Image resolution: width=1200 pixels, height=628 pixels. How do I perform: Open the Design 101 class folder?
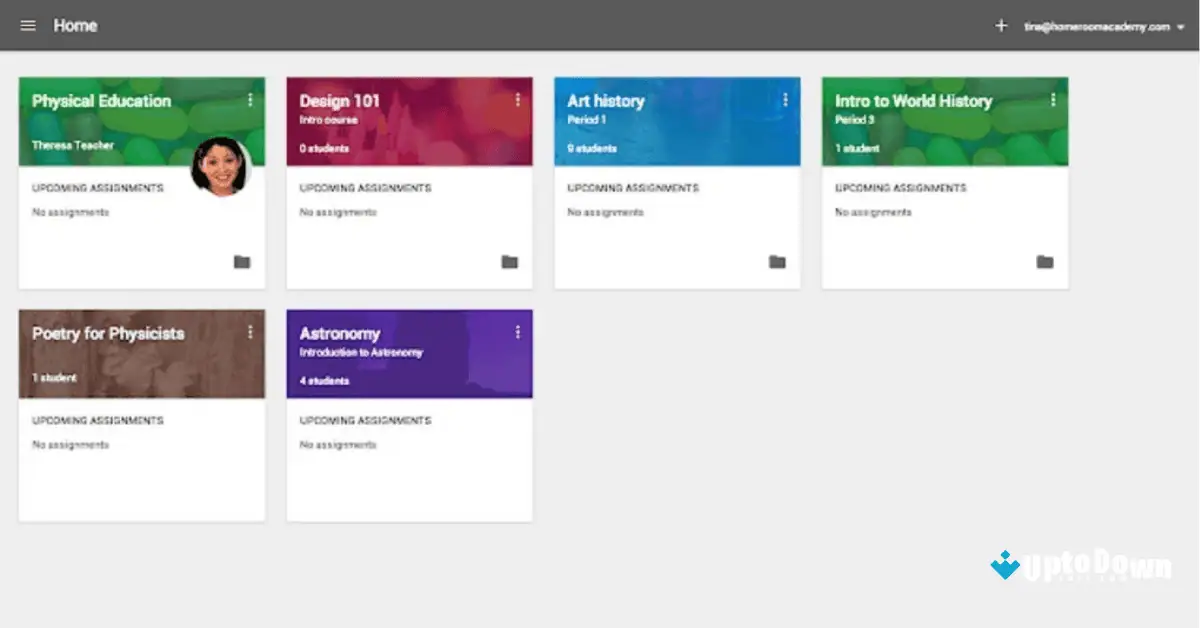[509, 261]
